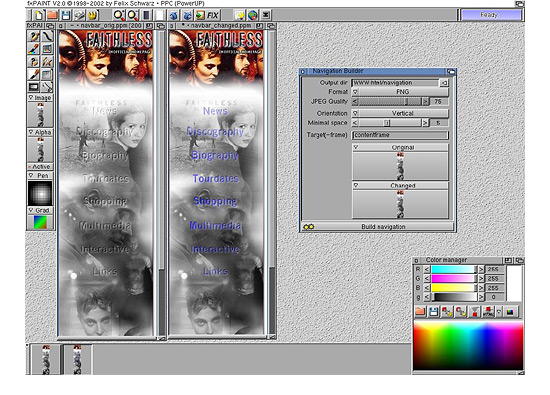Select first thumbnail in bottom image strip
The width and height of the screenshot is (550, 395).
(46, 359)
